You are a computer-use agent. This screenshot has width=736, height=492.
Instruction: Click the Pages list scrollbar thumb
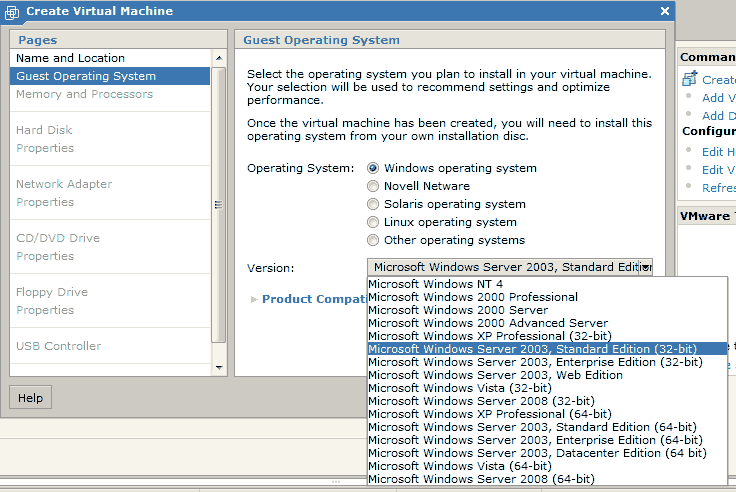[219, 205]
